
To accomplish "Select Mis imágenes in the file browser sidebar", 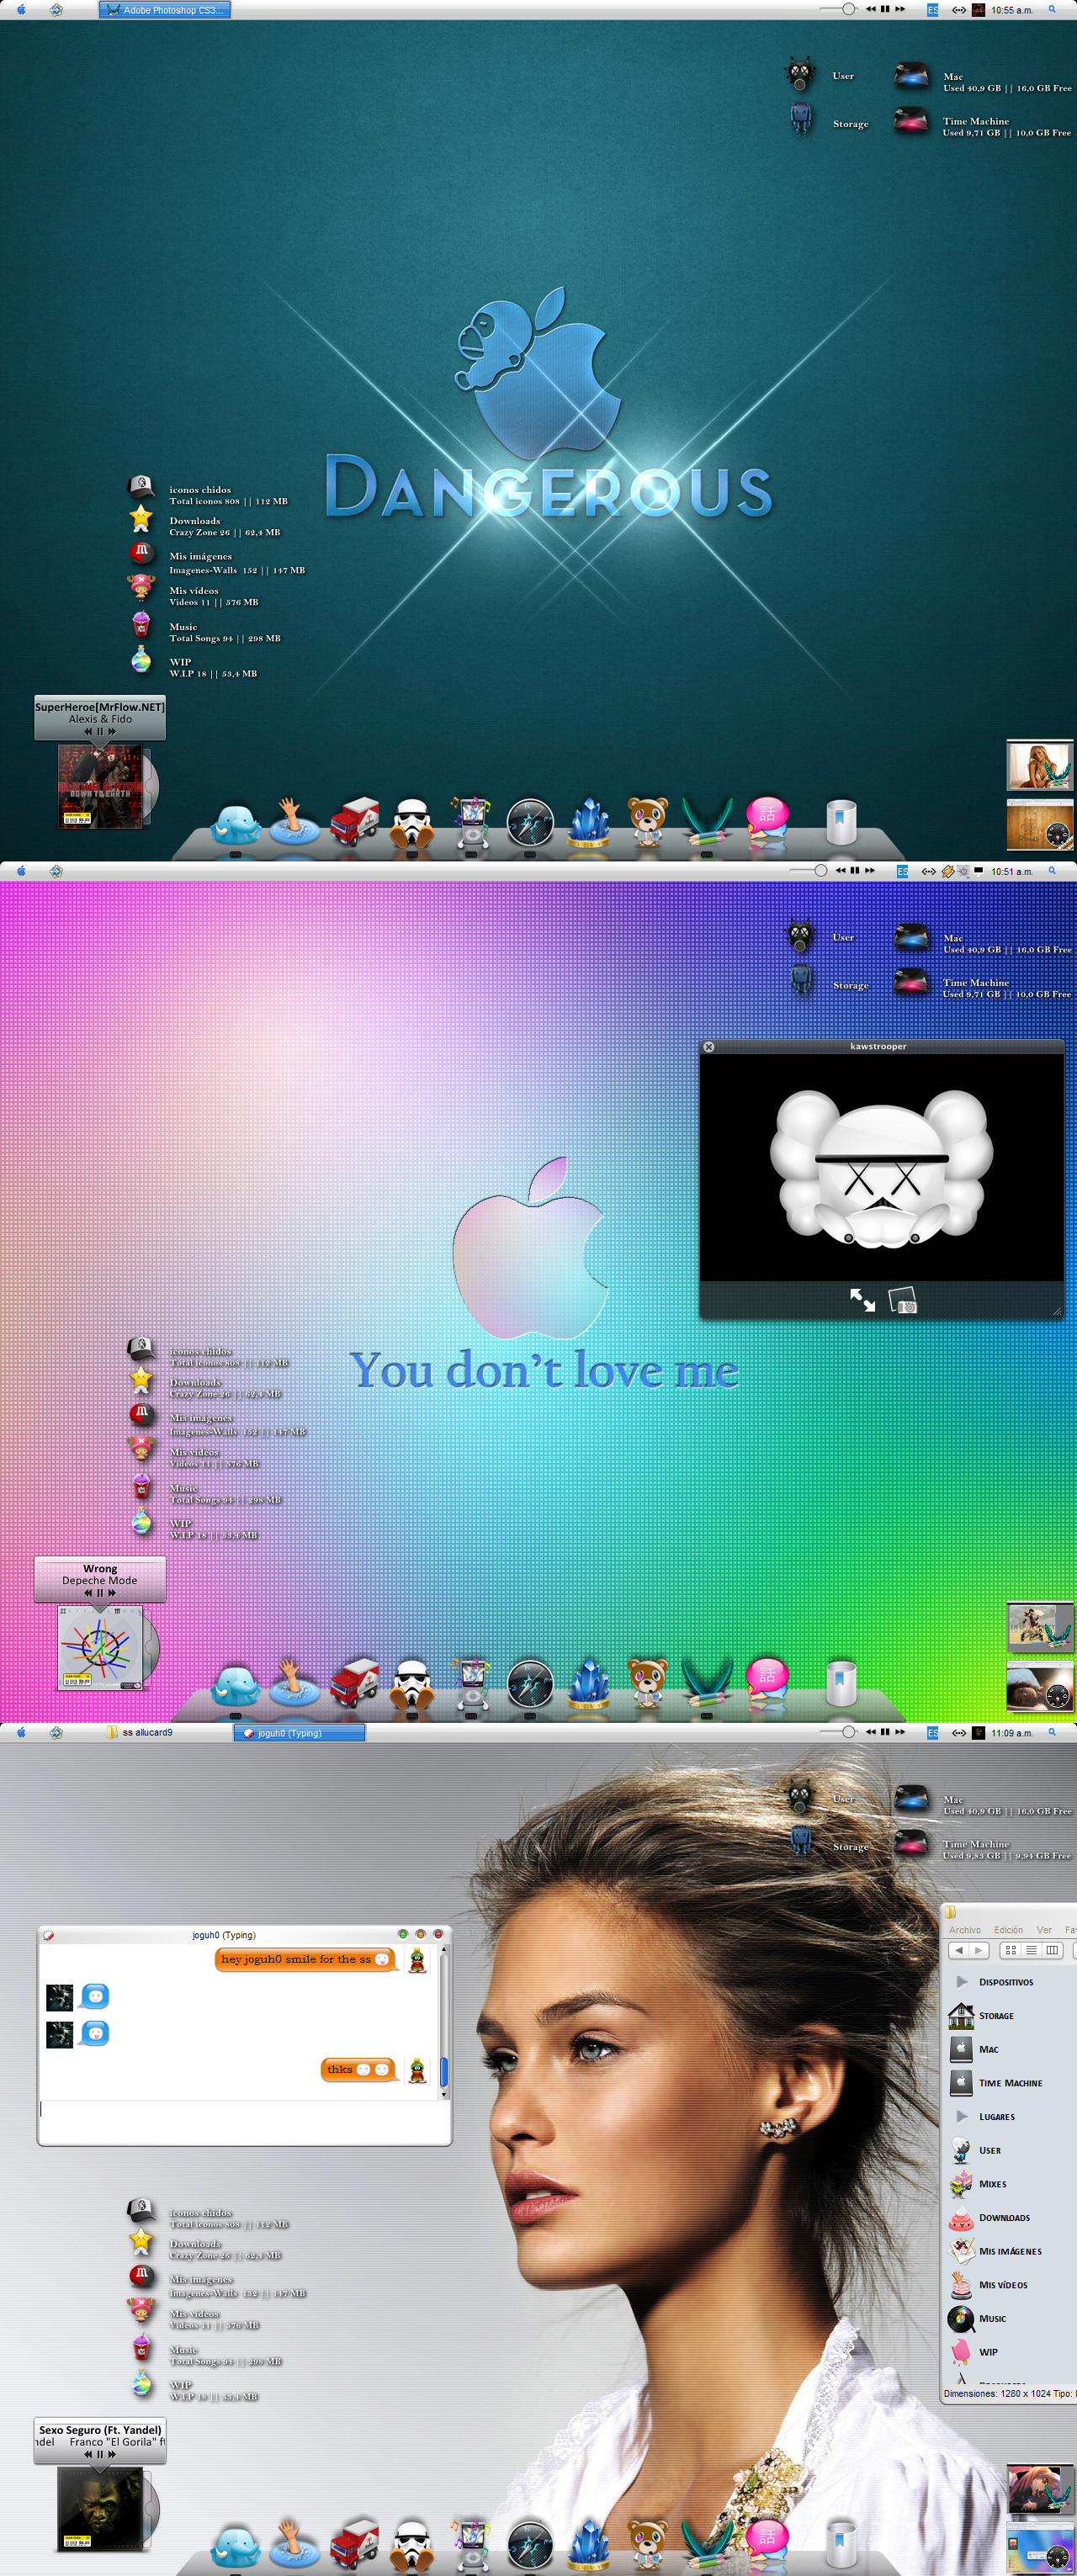I will click(x=996, y=2251).
